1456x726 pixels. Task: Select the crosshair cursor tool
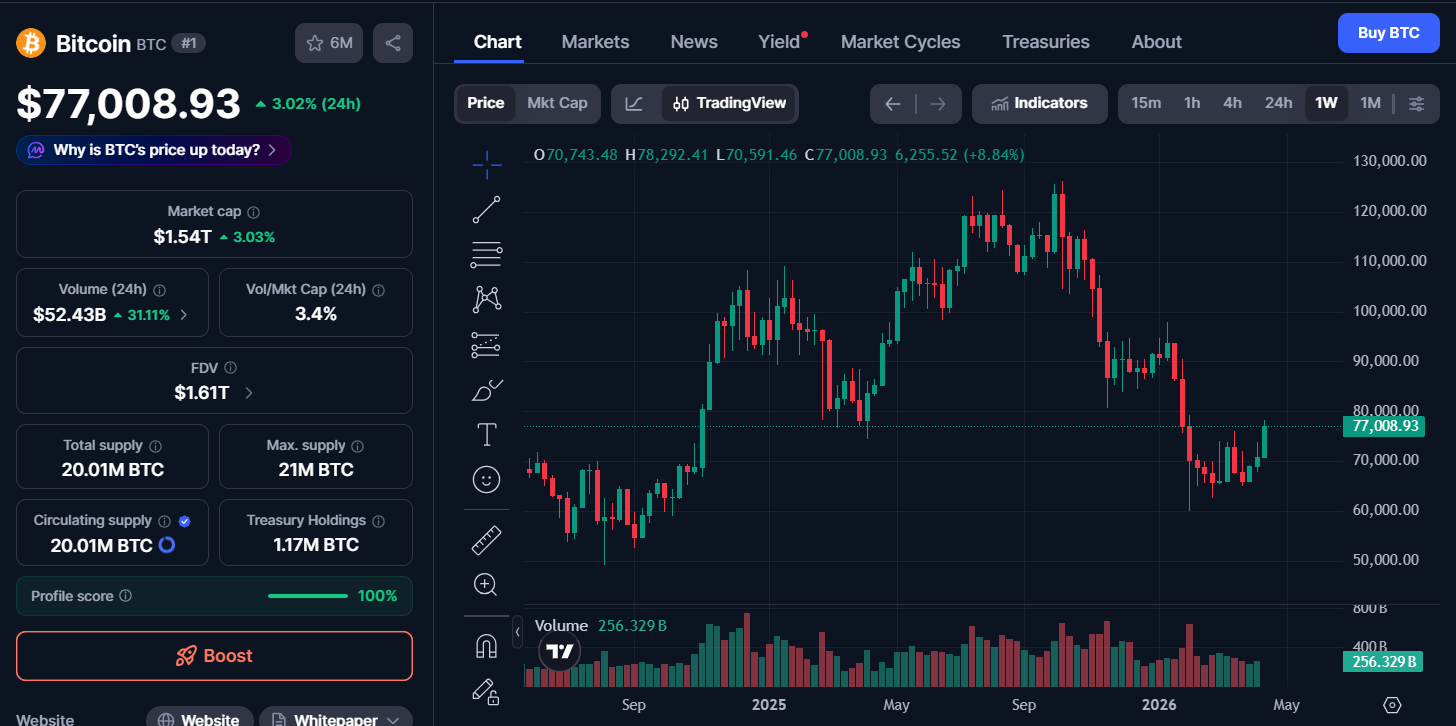click(x=487, y=164)
